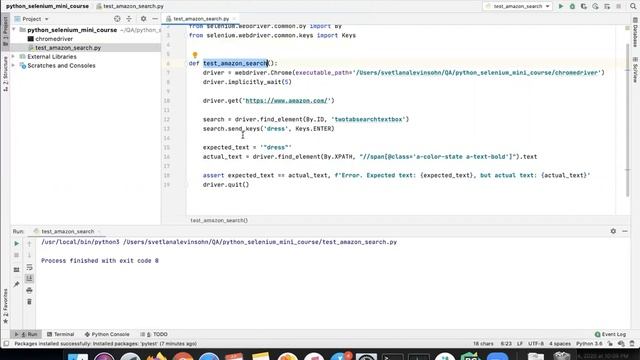Image resolution: width=640 pixels, height=360 pixels.
Task: Open the Terminal tool tab
Action: point(60,334)
